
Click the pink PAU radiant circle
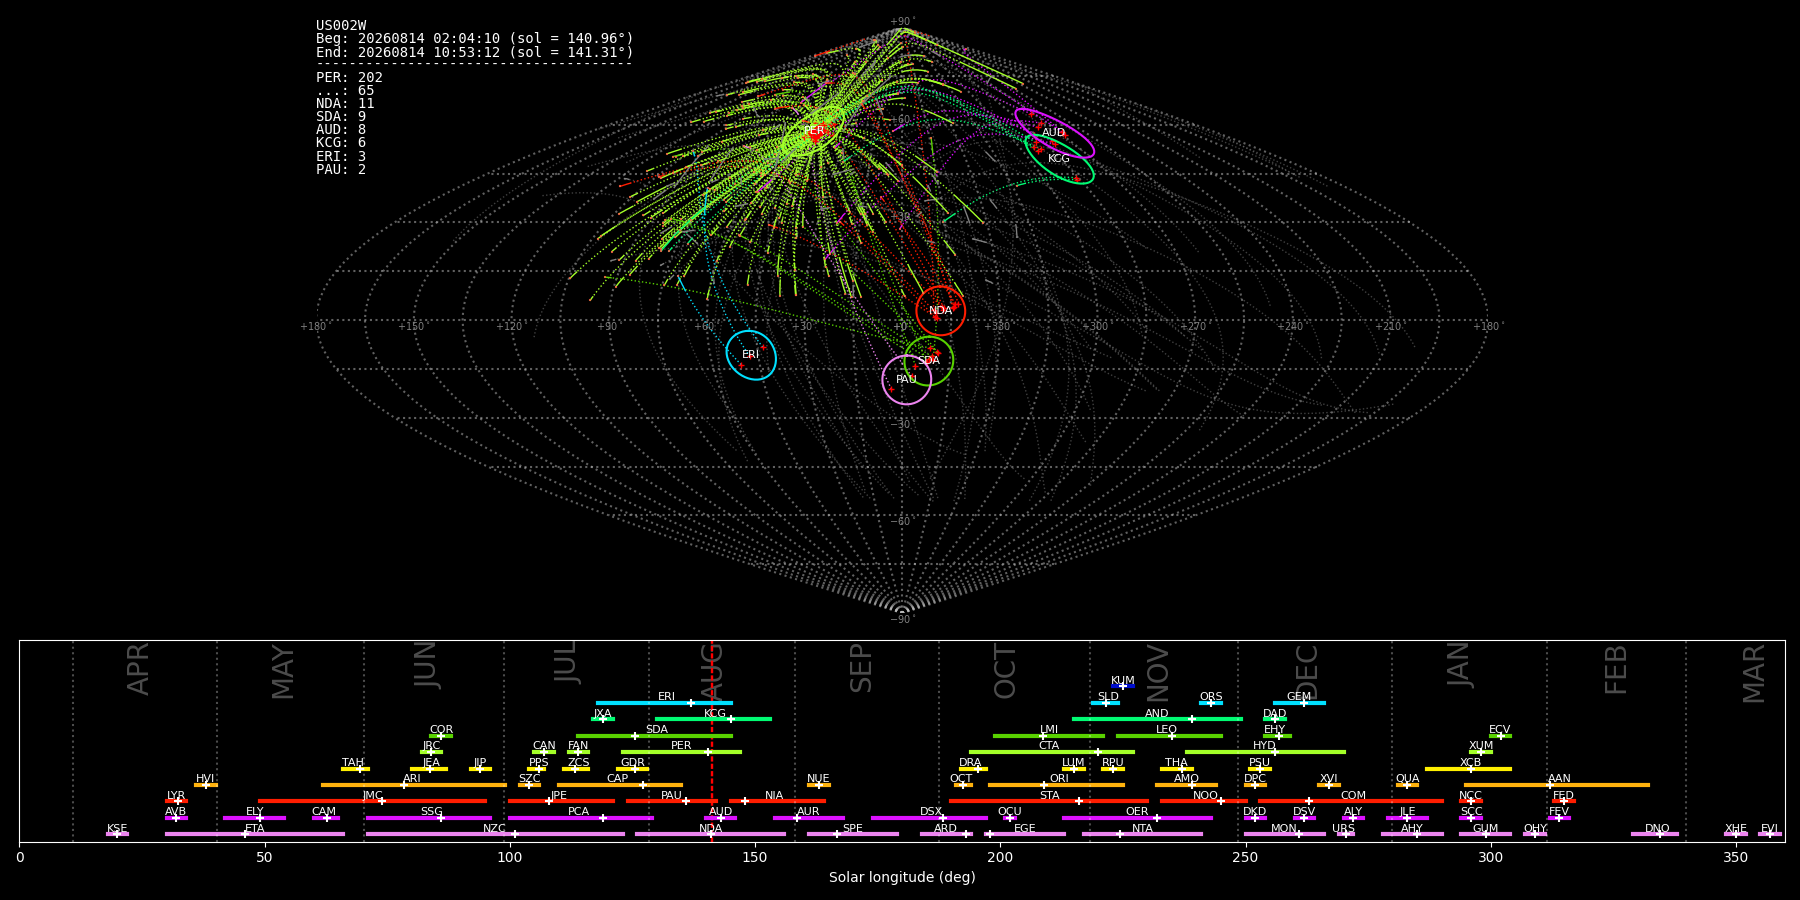tap(907, 379)
